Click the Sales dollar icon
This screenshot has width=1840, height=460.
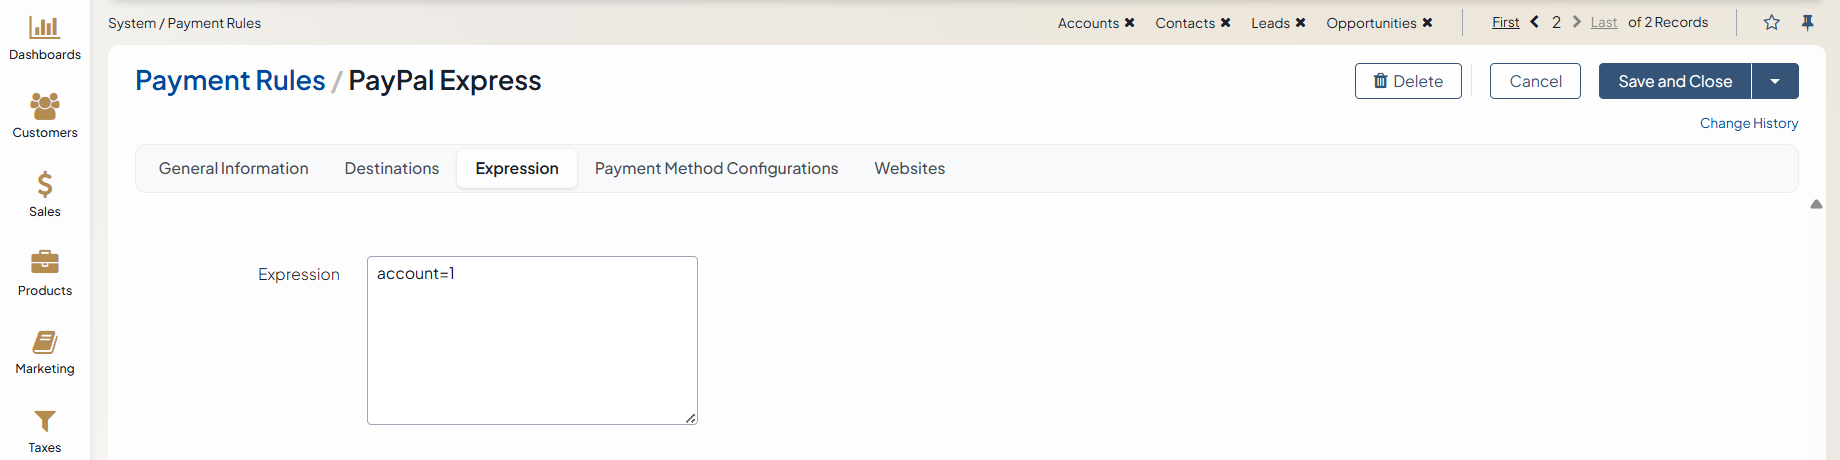point(44,184)
